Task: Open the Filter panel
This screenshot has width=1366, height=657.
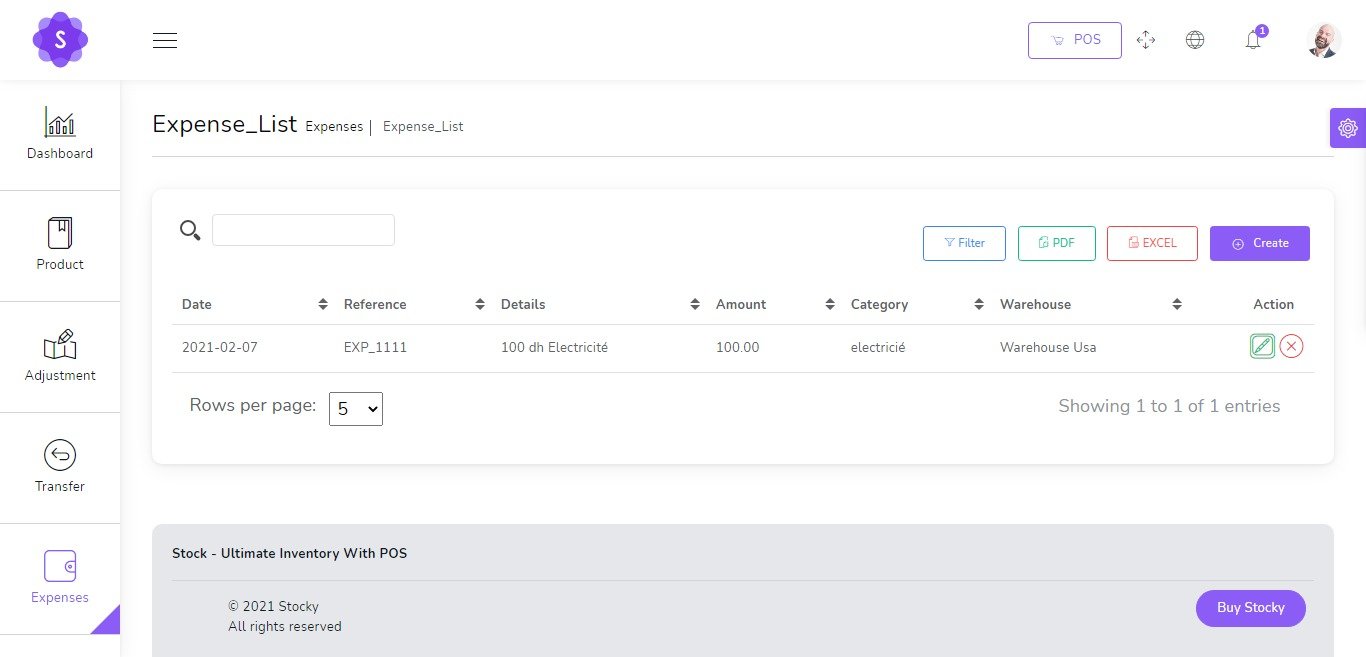Action: pos(964,243)
